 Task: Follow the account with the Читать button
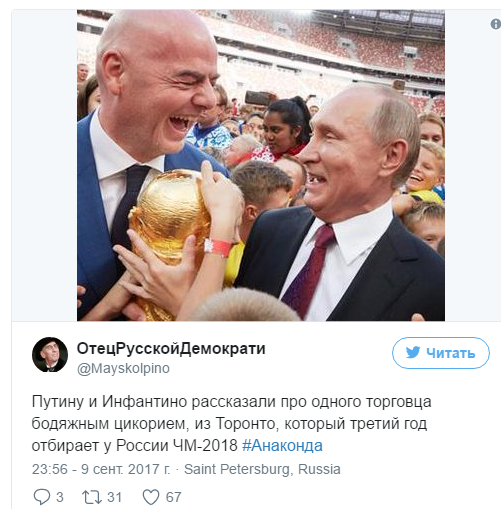click(441, 353)
